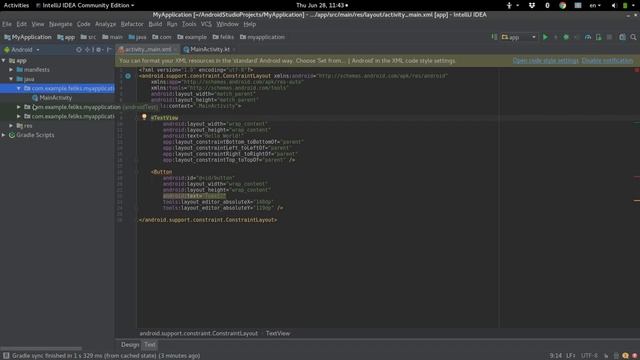Screen dimensions: 640x360
Task: Click the TextView bottom breadcrumb
Action: coord(278,333)
